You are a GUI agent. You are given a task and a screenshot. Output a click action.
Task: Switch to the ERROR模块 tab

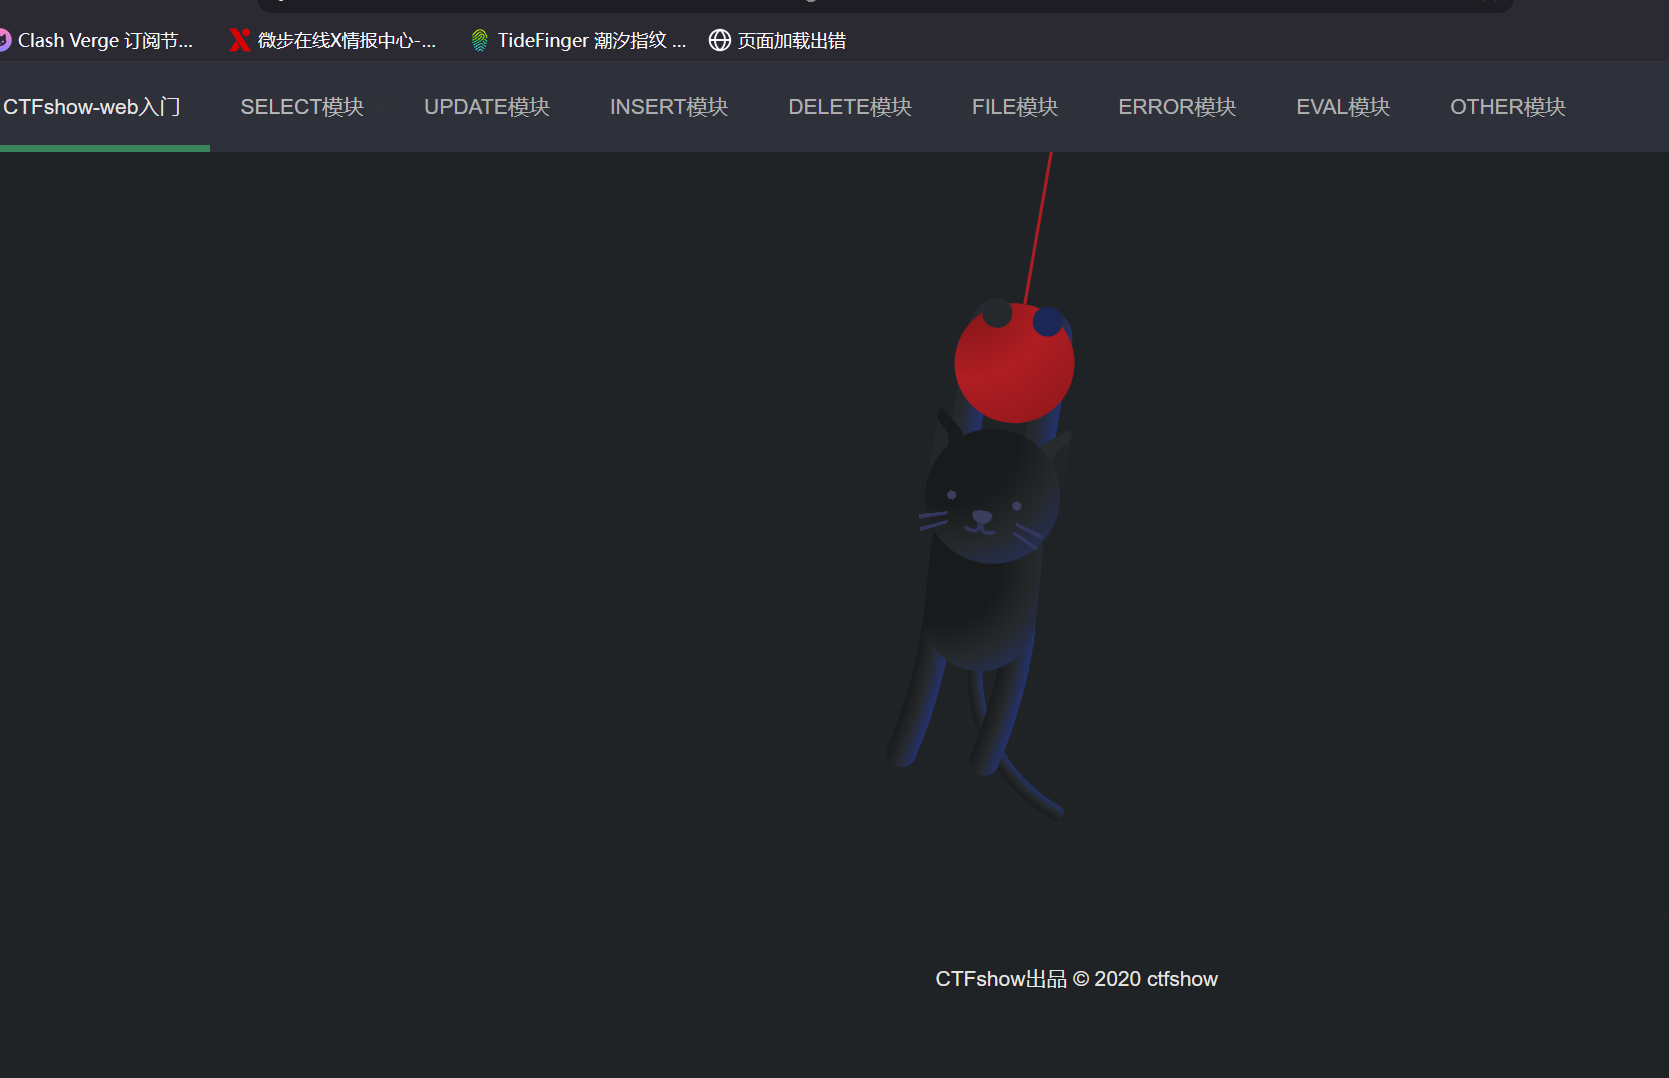click(1177, 107)
